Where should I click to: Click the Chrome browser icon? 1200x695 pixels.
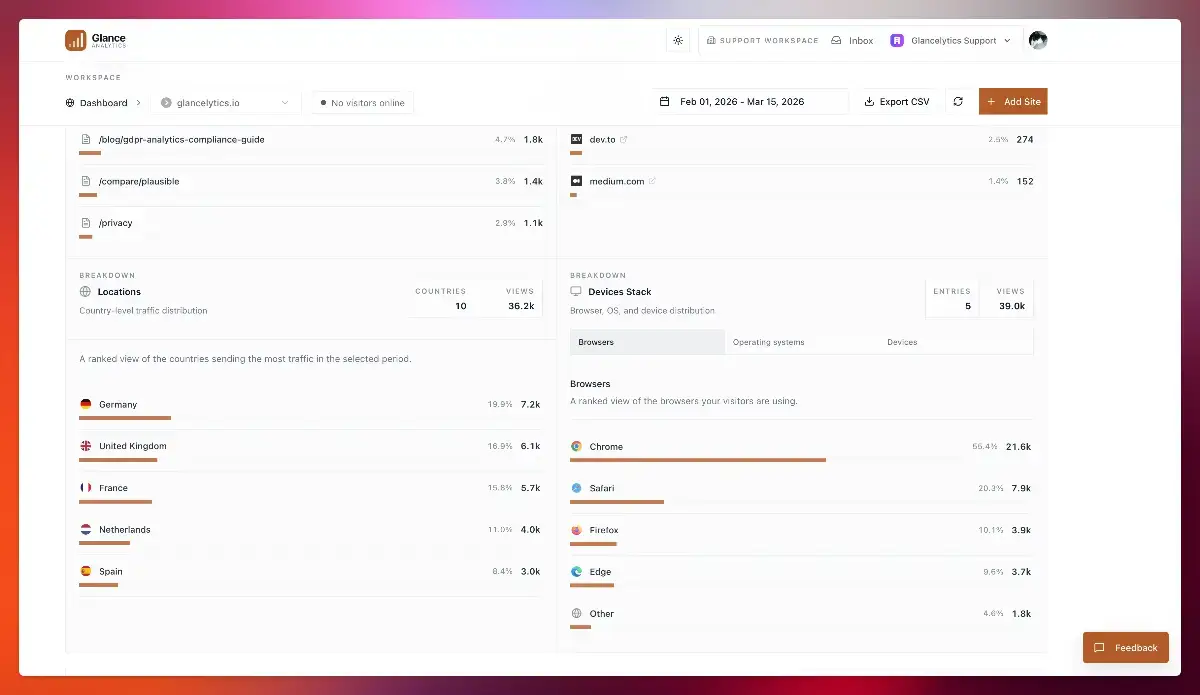576,447
